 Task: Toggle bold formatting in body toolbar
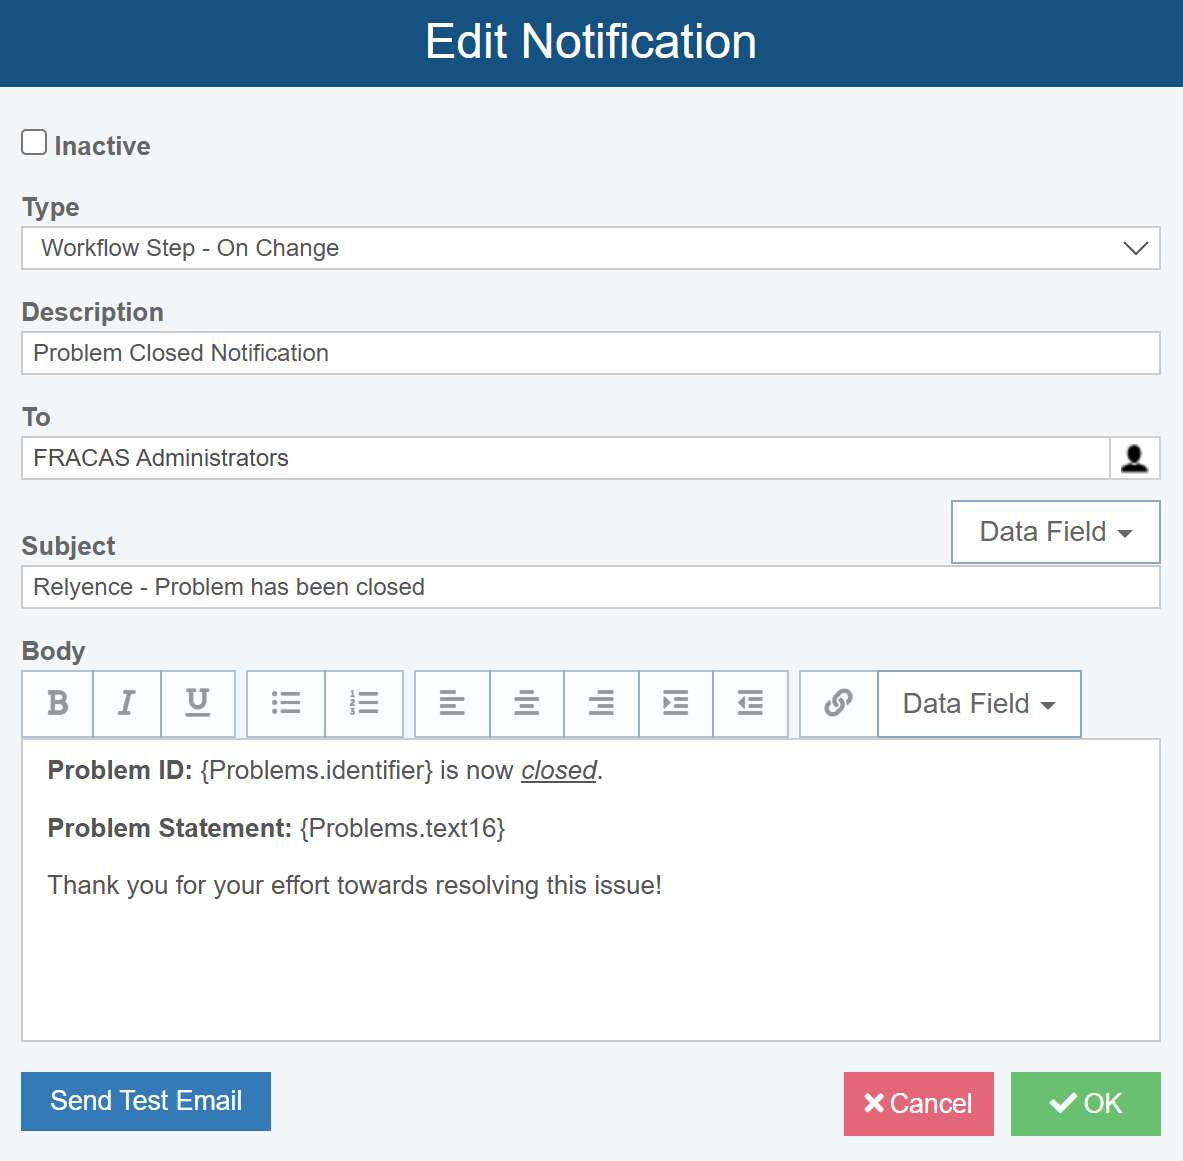58,704
